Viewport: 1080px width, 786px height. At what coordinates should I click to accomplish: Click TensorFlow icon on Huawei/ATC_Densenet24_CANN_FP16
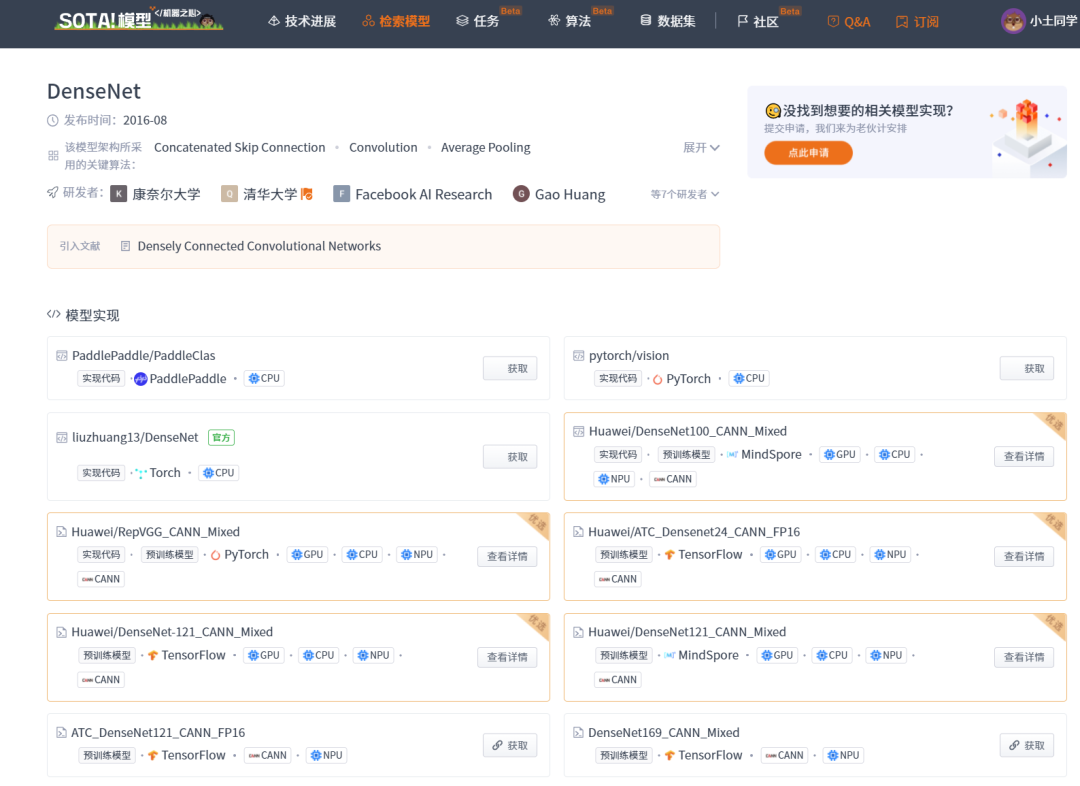pos(669,555)
